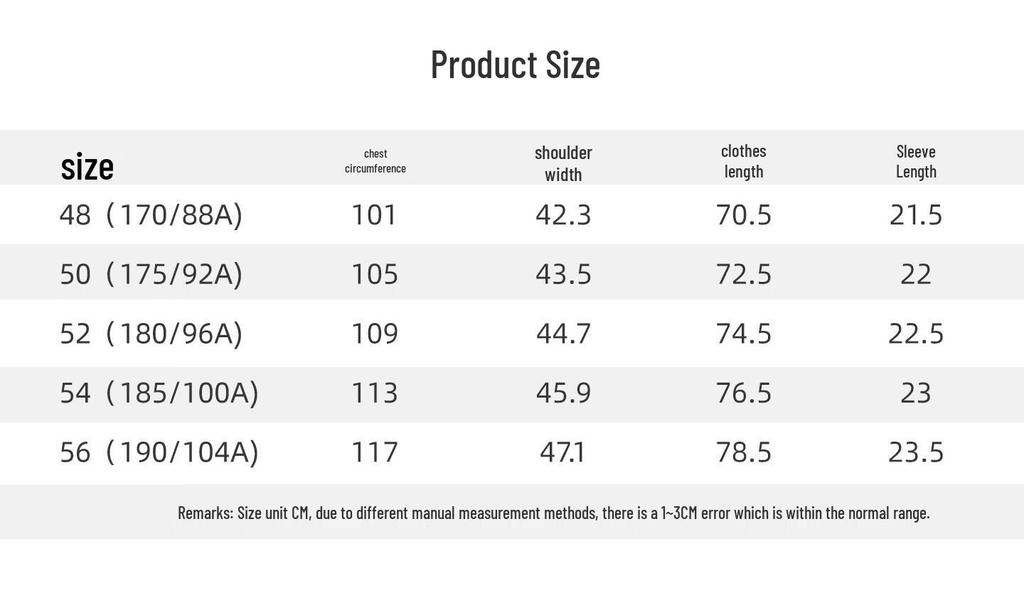Click shoulder width value 47.1

click(562, 453)
